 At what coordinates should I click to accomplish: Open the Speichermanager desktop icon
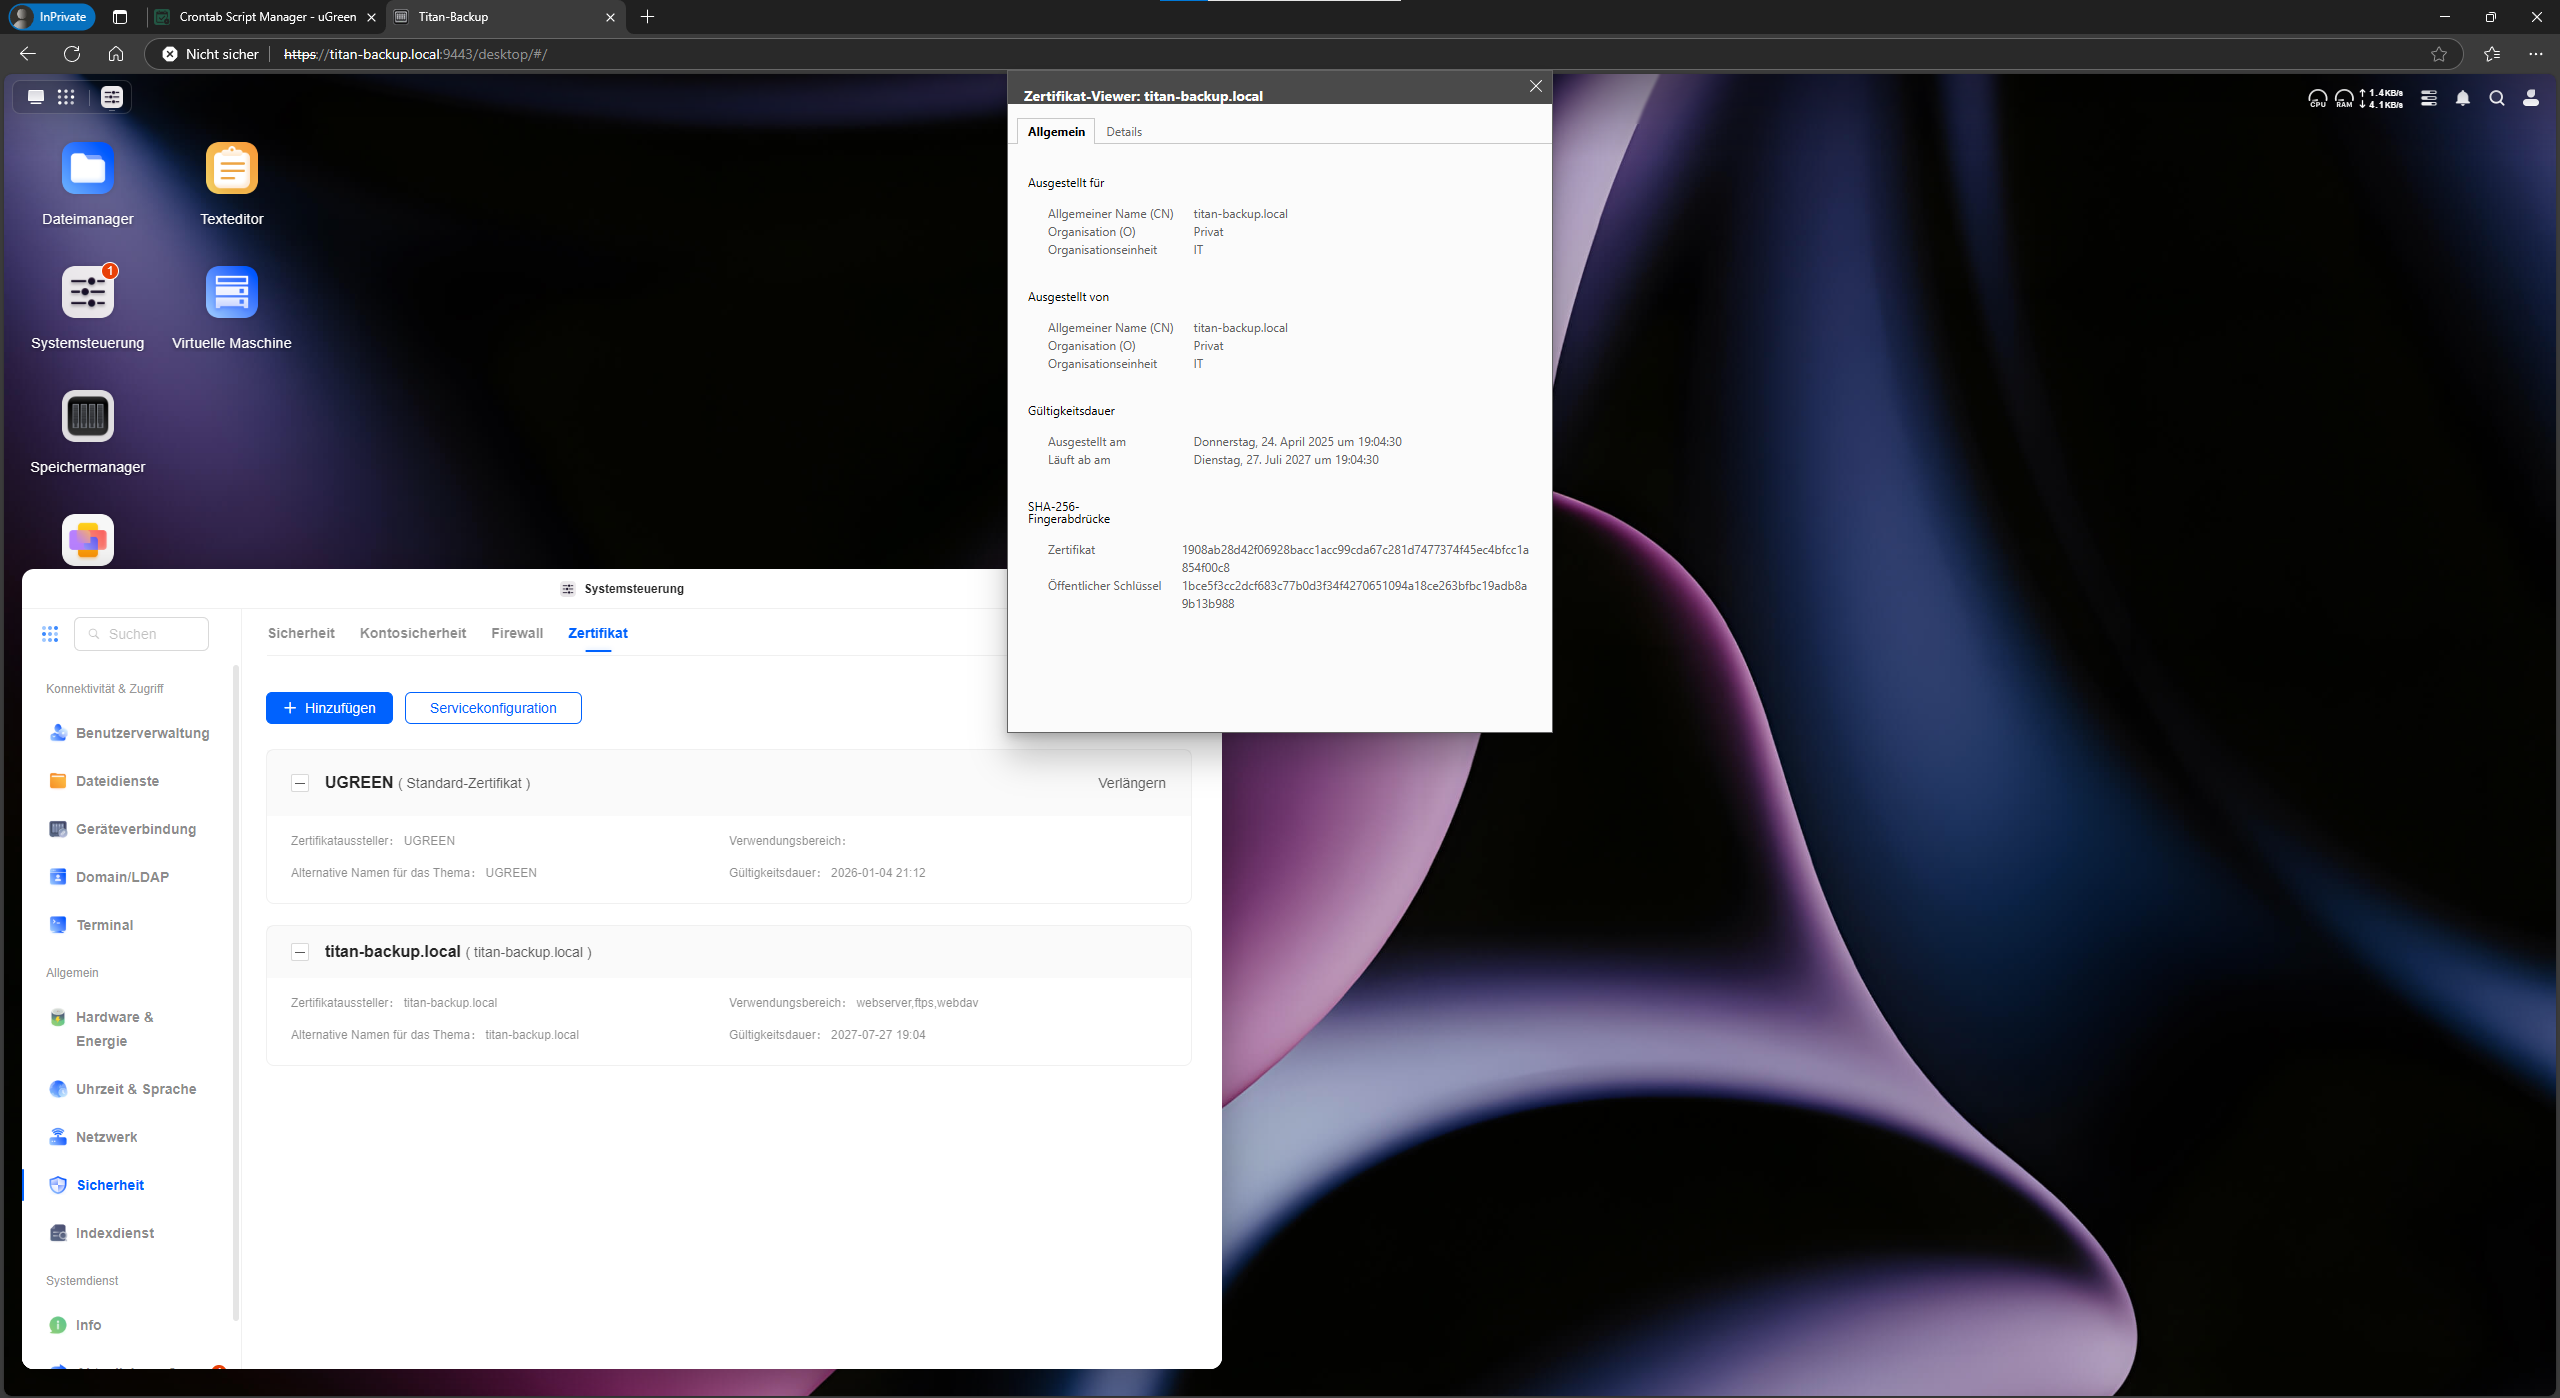pos(88,416)
